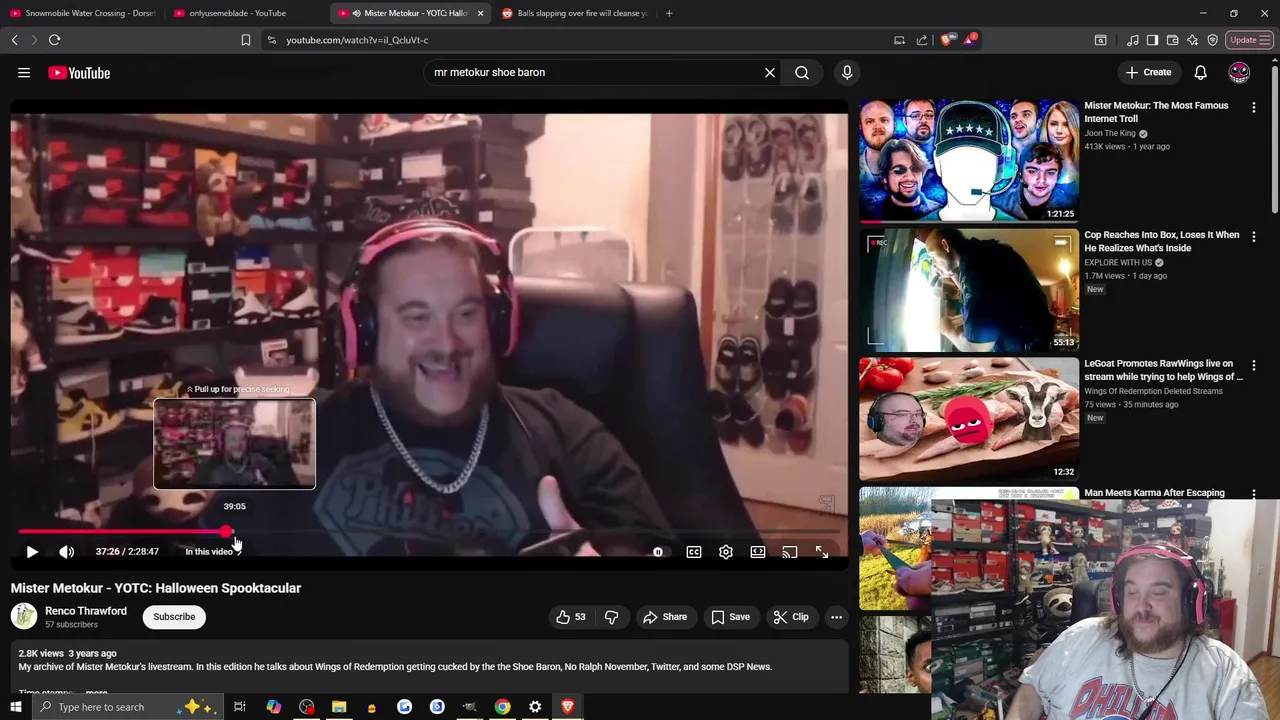Click the address bar URL field
Screen dimensions: 1280x720
pyautogui.click(x=580, y=40)
